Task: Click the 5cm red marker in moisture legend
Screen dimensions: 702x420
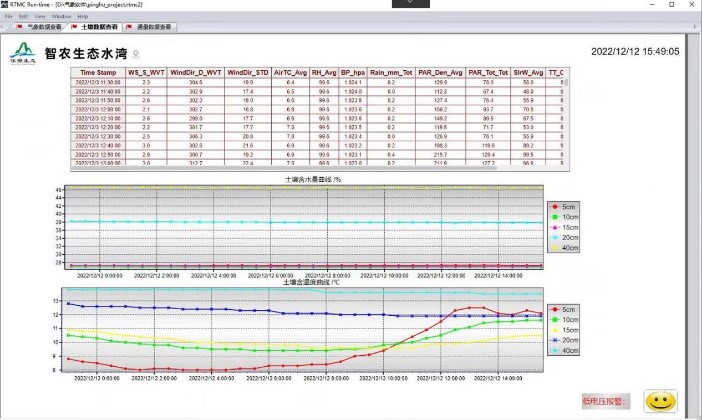Action: coord(555,207)
